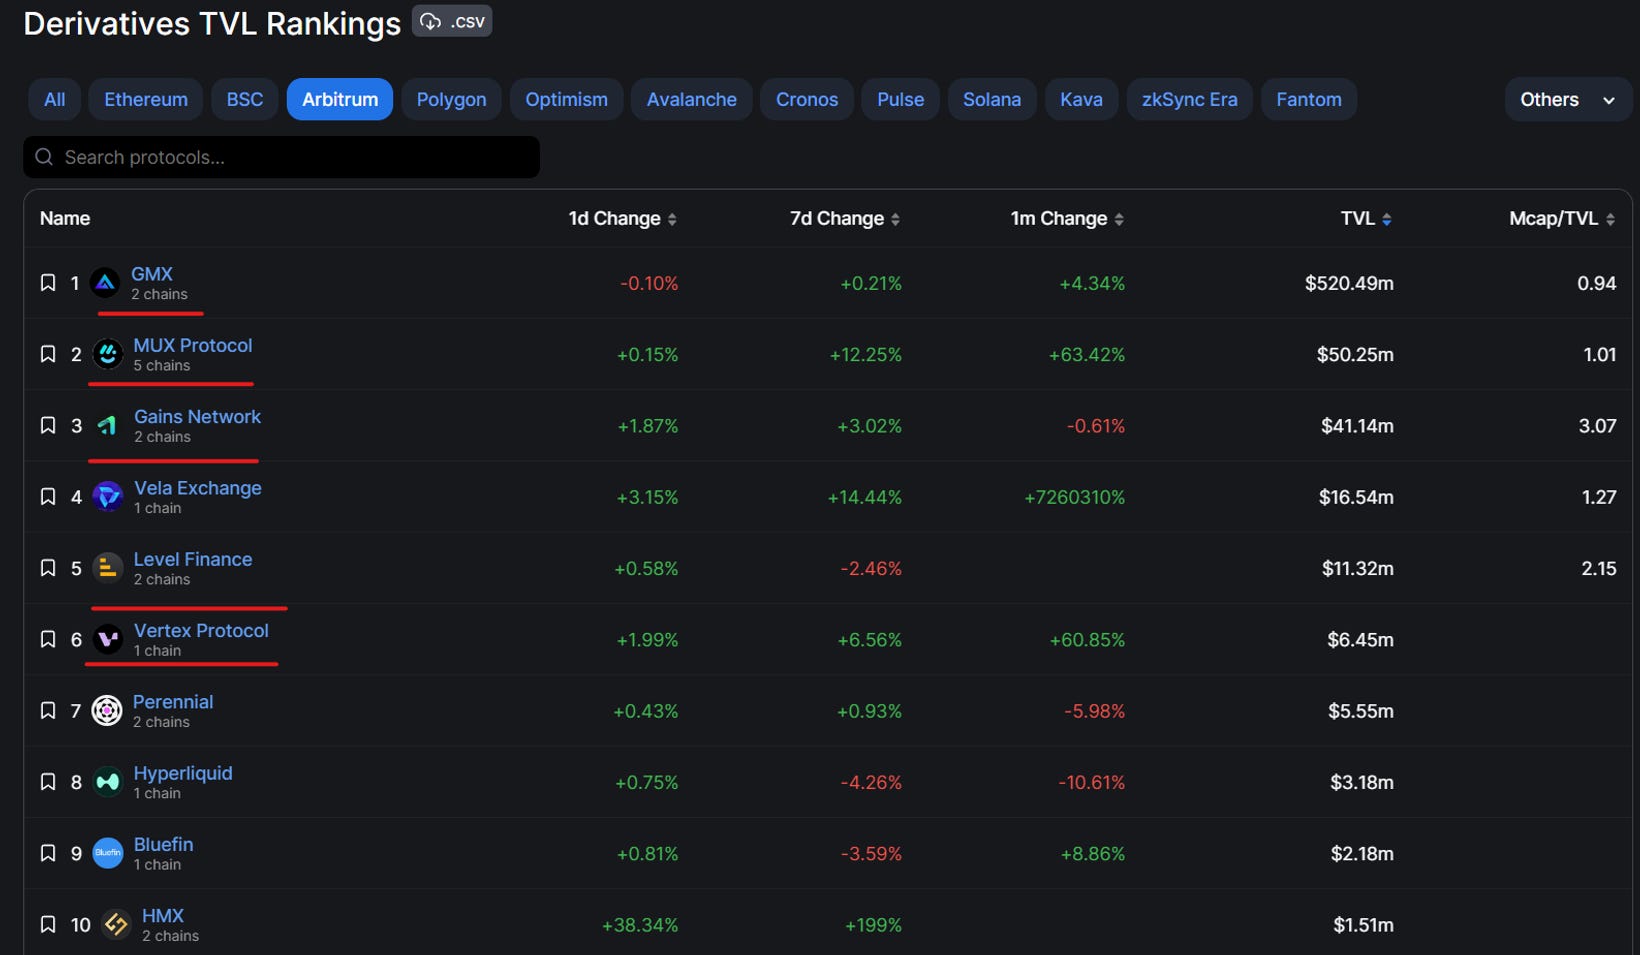1640x955 pixels.
Task: Click the Vela Exchange logo icon
Action: 107,497
